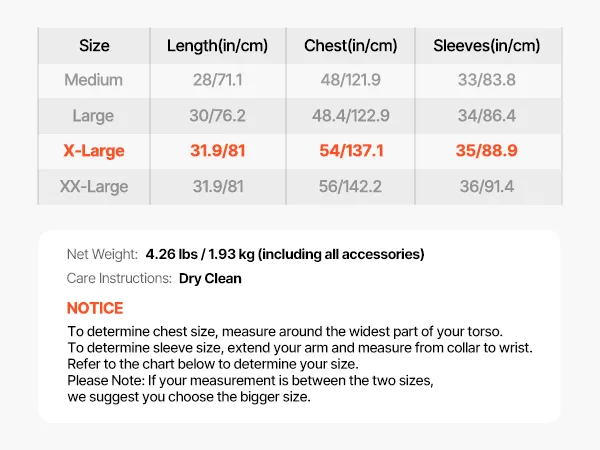Screen dimensions: 600x450
Task: Select the Medium size row label
Action: coord(94,80)
